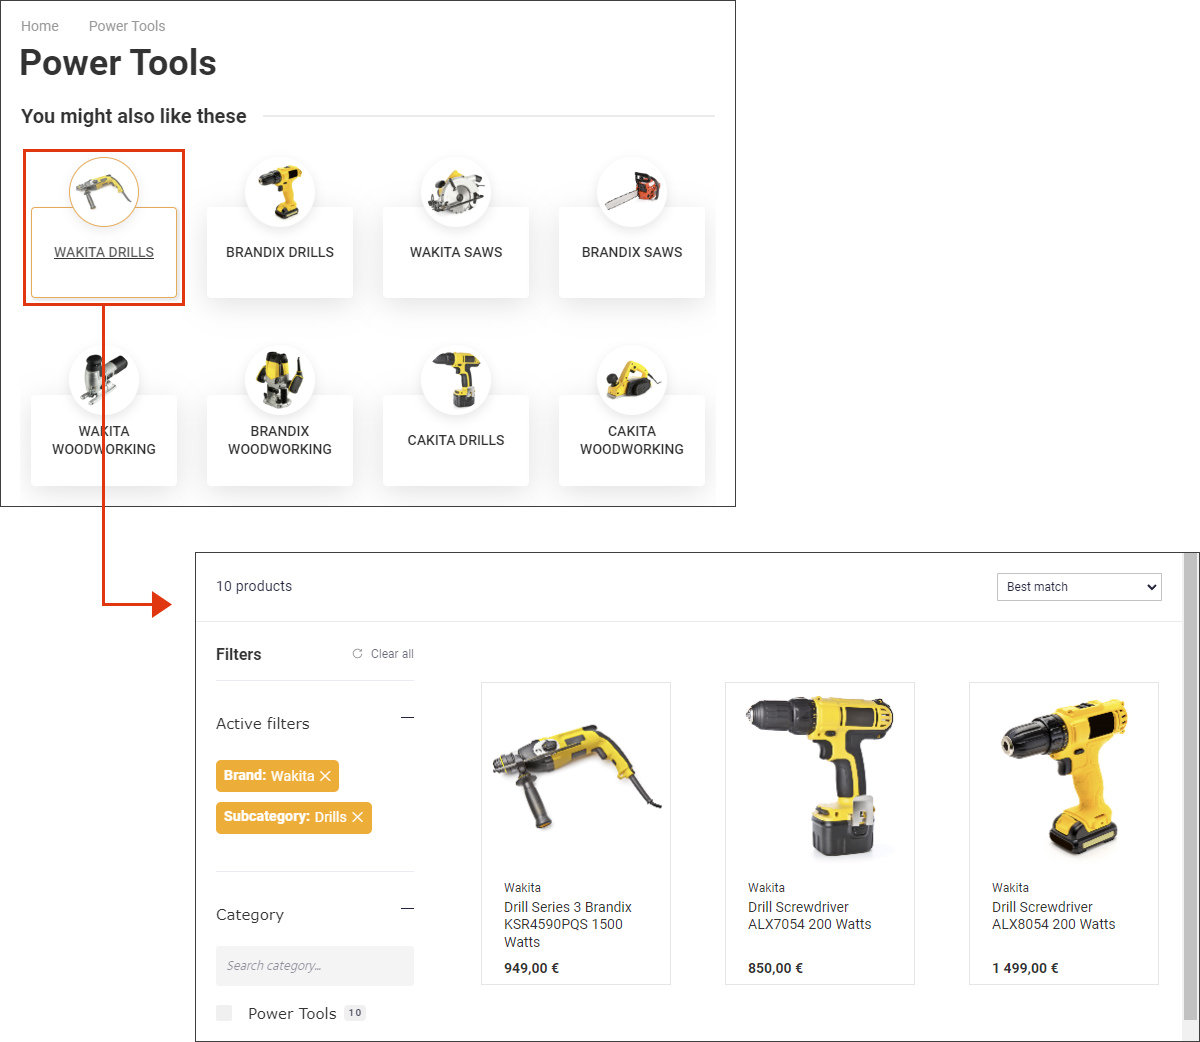Collapse the Active filters section
This screenshot has height=1042, width=1200.
(x=407, y=718)
